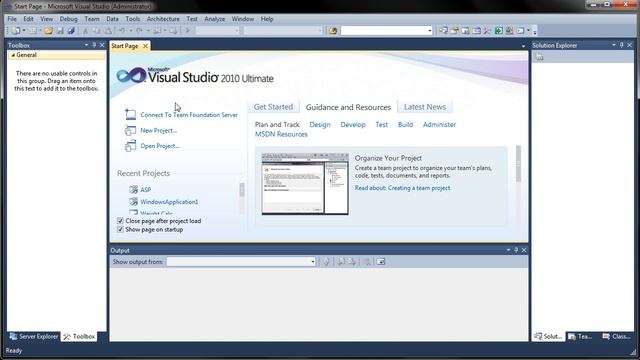Click the New Project... link
This screenshot has width=640, height=360.
tap(158, 130)
